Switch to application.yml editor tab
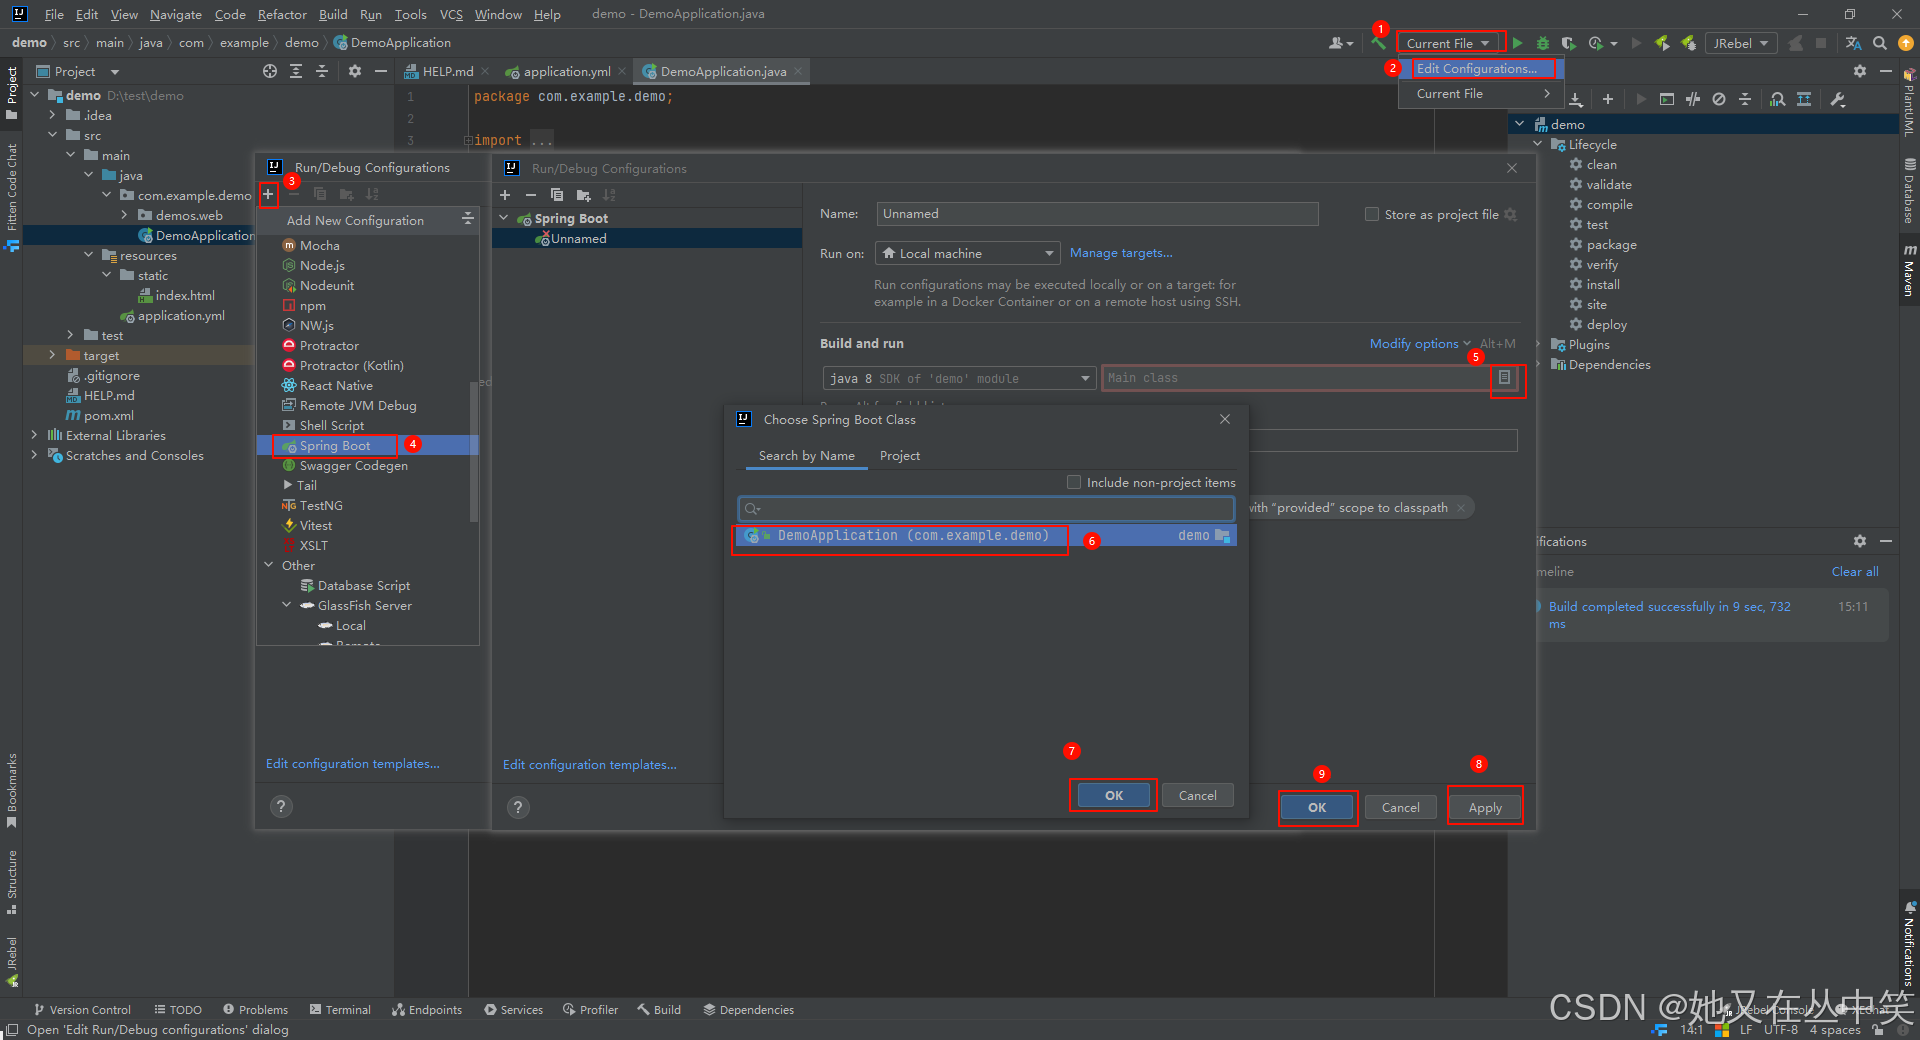Screen dimensions: 1920x1040 pyautogui.click(x=566, y=71)
